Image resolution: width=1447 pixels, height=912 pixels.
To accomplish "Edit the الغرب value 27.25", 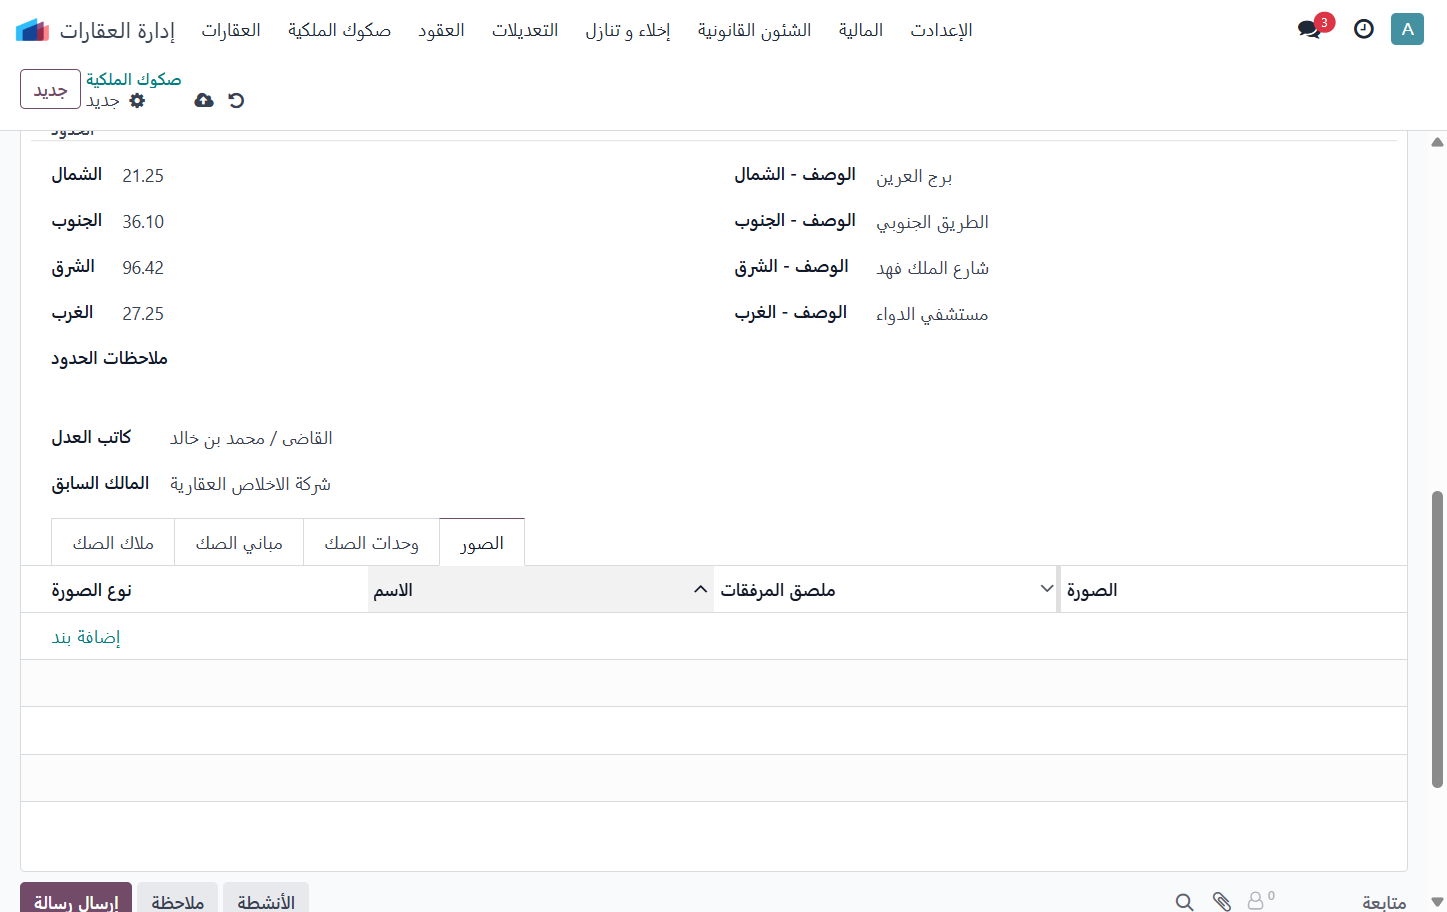I will [x=143, y=314].
